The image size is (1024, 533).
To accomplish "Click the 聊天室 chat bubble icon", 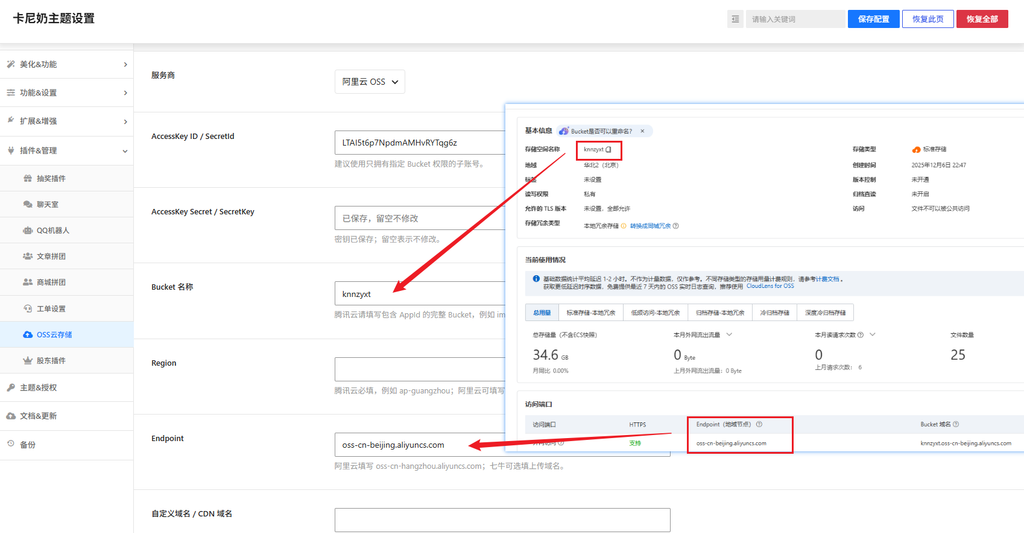I will click(27, 204).
